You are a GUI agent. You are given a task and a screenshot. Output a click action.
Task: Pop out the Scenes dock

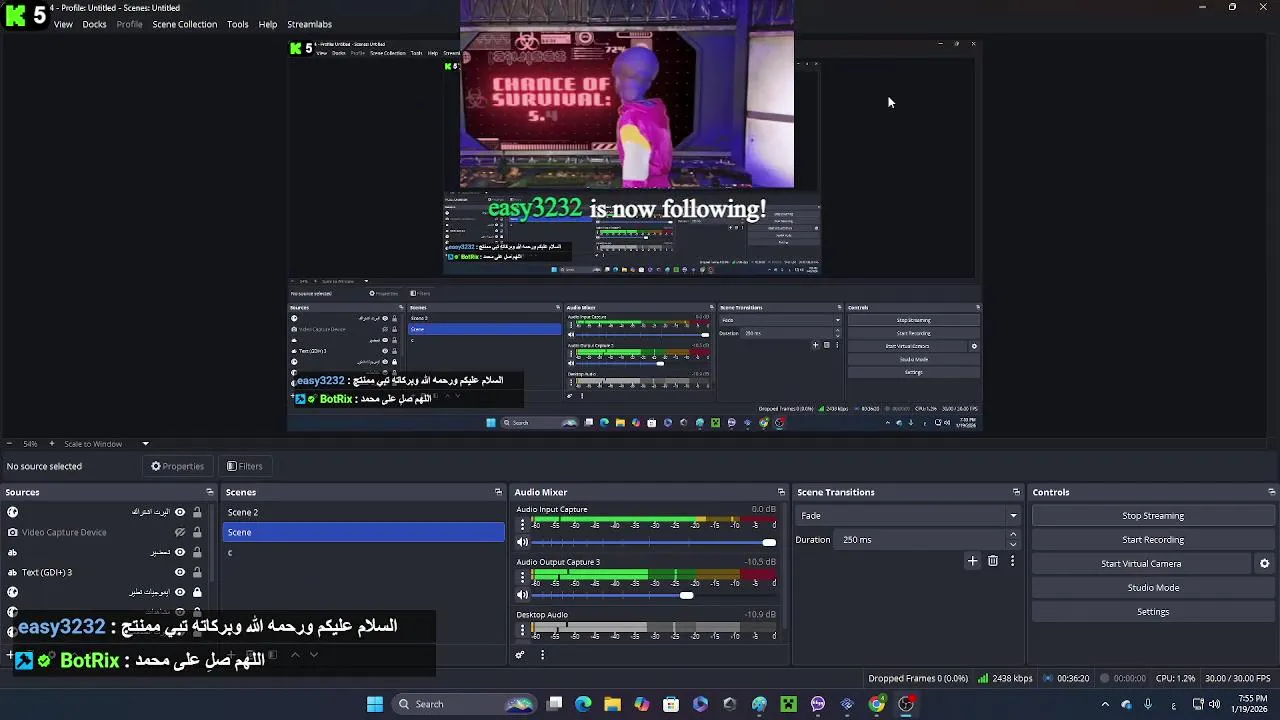[498, 492]
